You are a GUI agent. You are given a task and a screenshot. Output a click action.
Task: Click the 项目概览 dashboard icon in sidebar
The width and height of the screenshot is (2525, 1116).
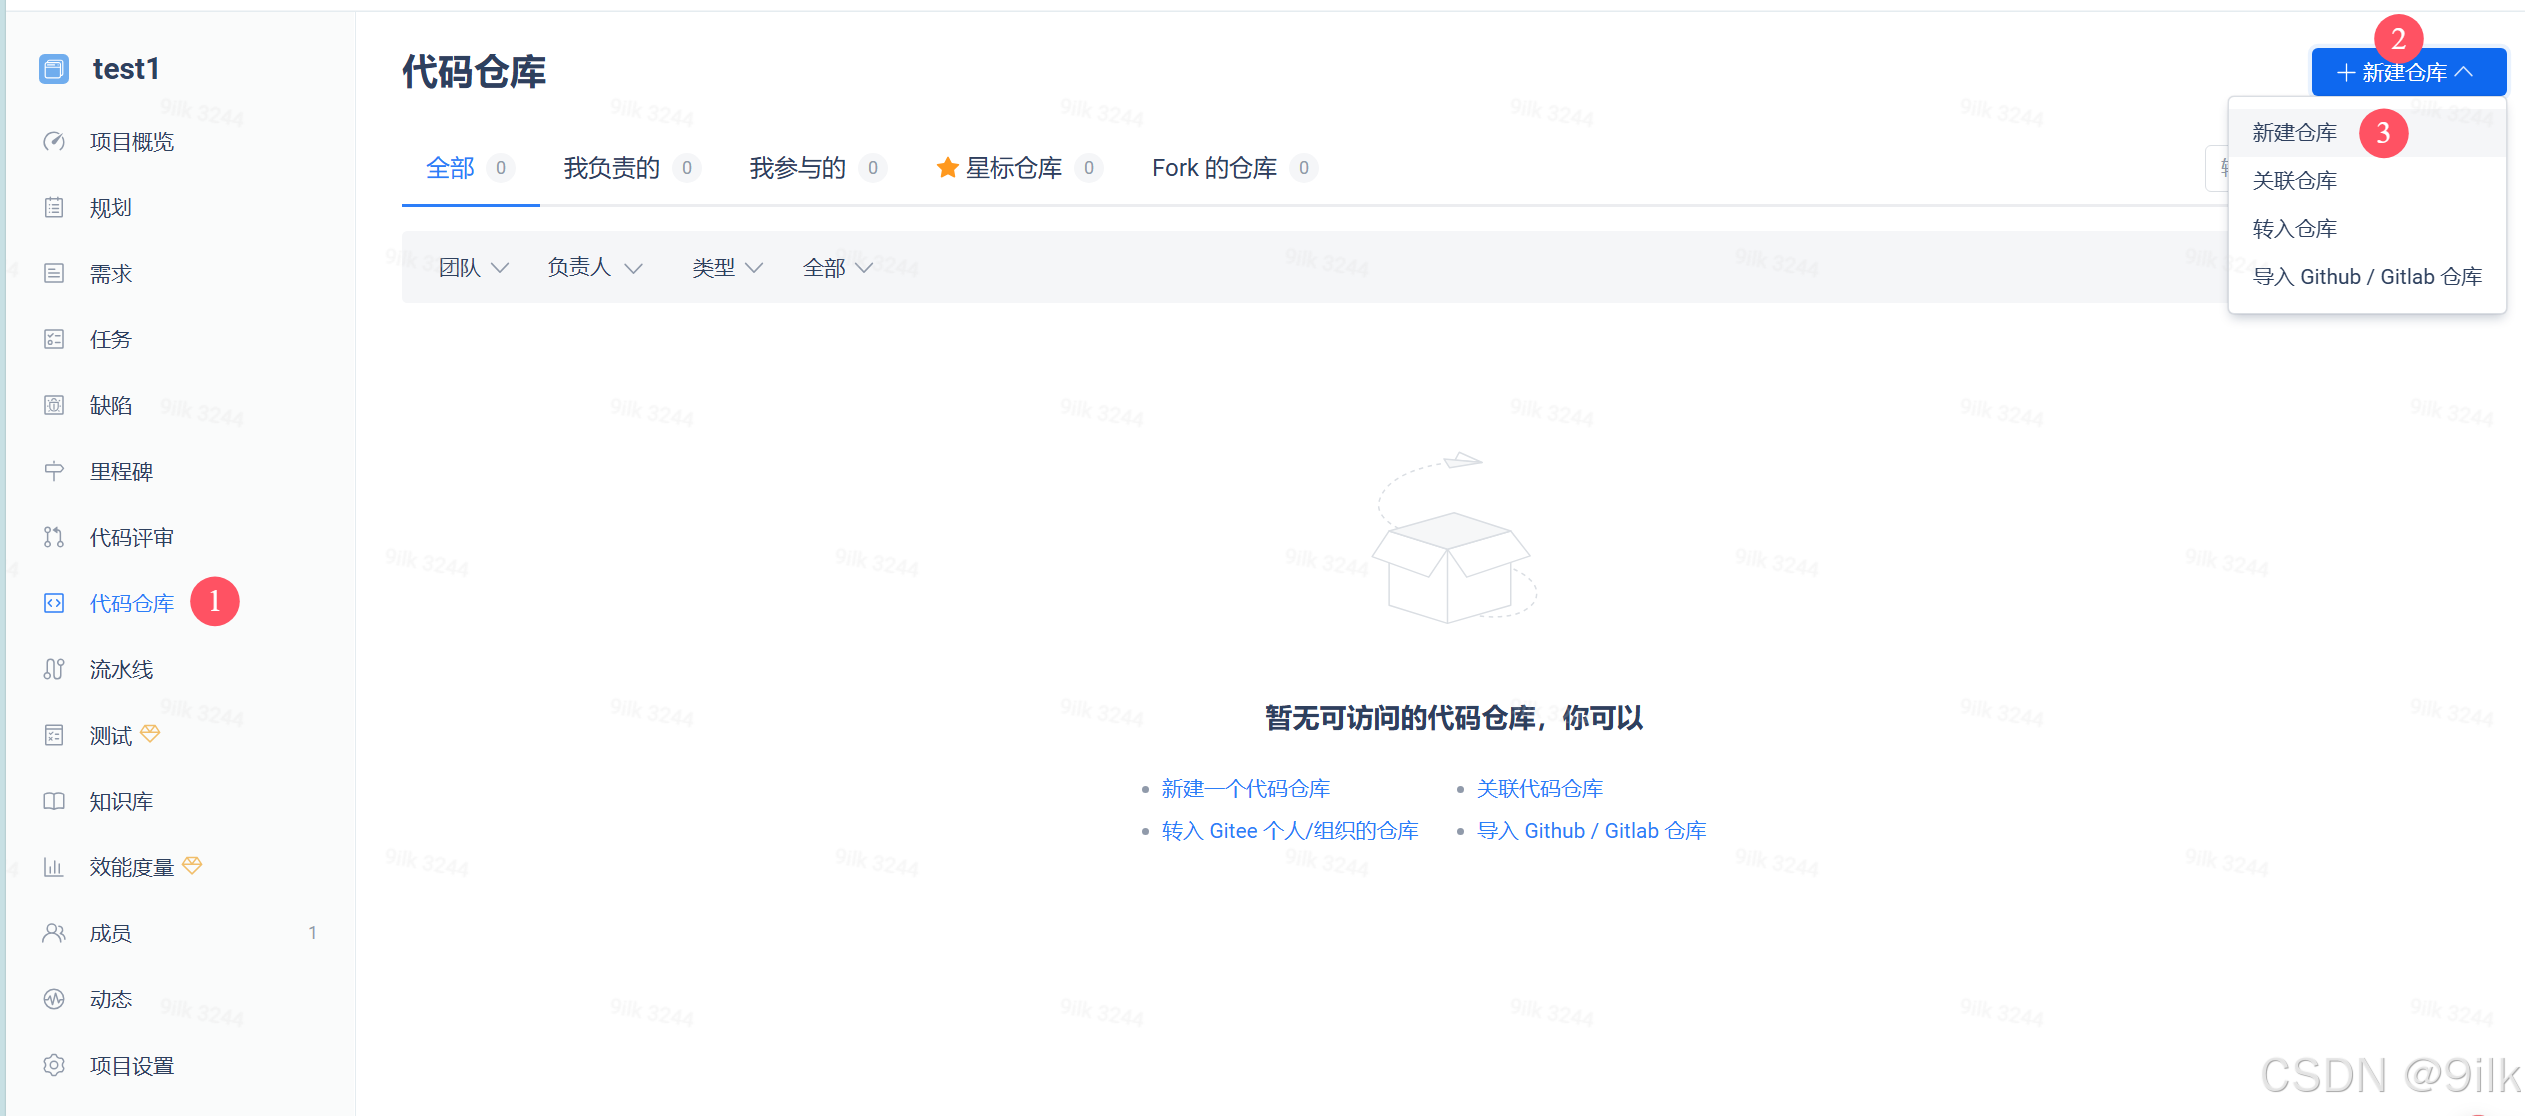tap(54, 142)
